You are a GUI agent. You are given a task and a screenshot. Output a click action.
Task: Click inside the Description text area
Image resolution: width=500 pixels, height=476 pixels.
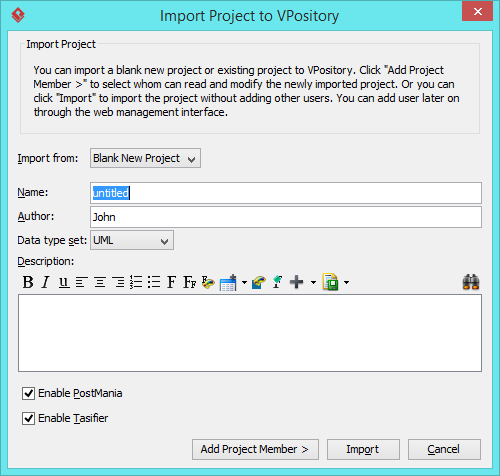(x=250, y=333)
